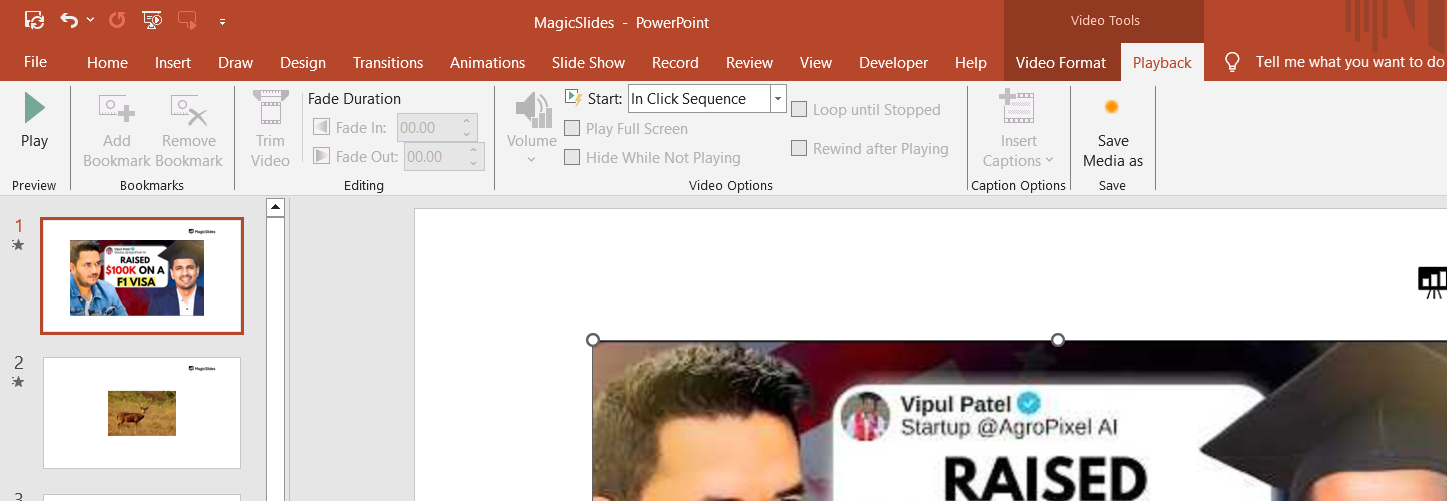Image resolution: width=1447 pixels, height=501 pixels.
Task: Click the greyed comment icon in the Quick Access Toolbar
Action: [187, 20]
